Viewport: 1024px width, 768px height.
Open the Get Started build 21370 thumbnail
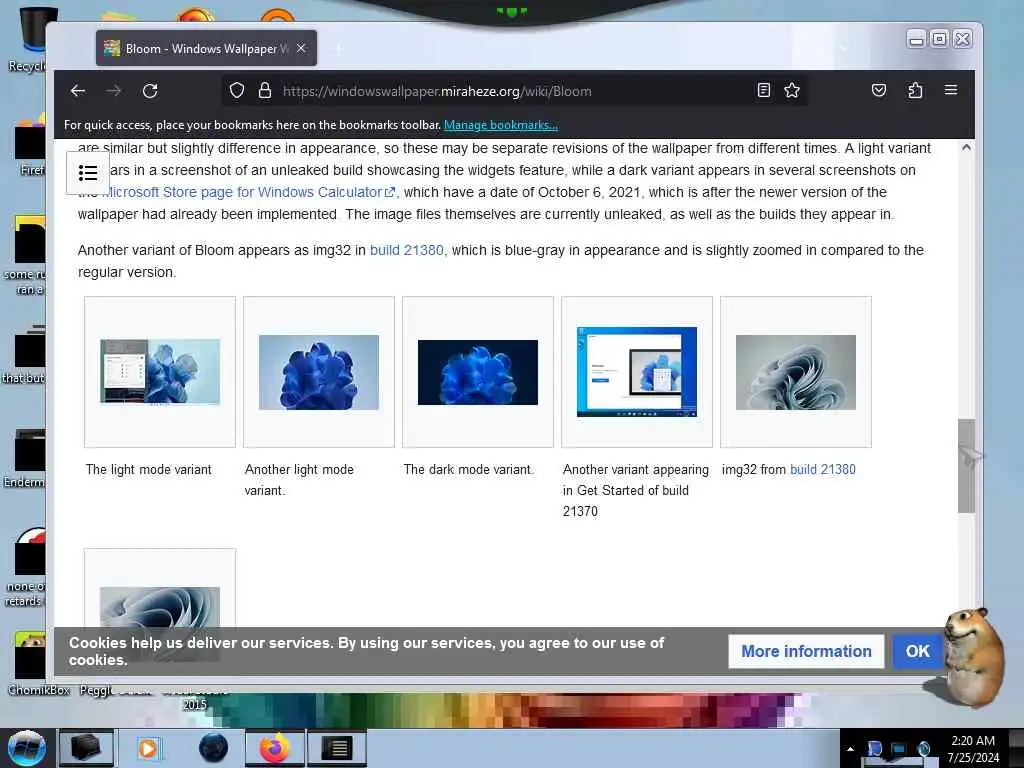[637, 372]
